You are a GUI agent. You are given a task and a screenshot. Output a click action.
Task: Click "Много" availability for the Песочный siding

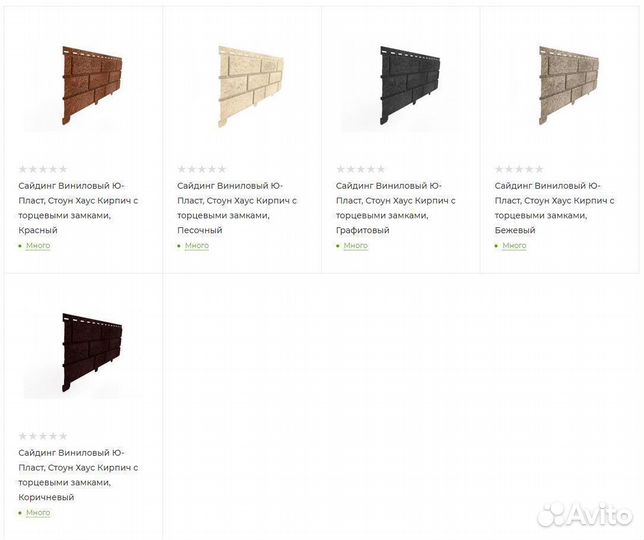[197, 246]
